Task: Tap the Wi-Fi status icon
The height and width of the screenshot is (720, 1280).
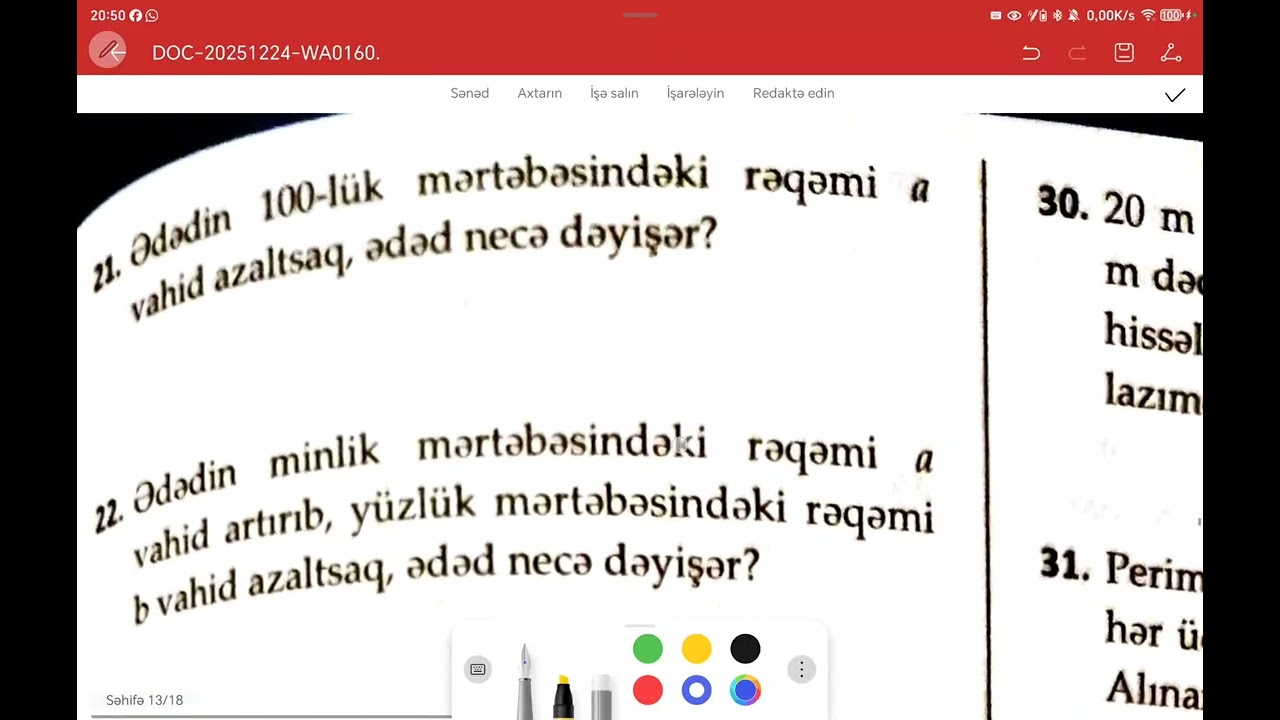Action: pos(1148,15)
